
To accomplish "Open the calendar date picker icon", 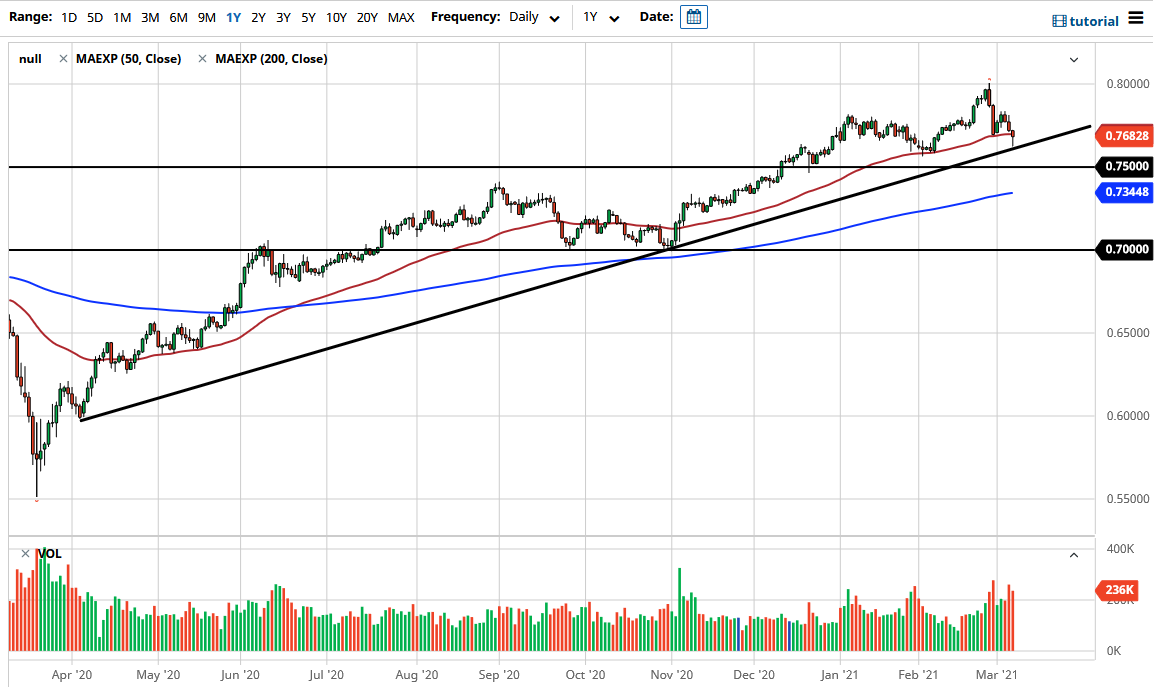I will pyautogui.click(x=694, y=17).
